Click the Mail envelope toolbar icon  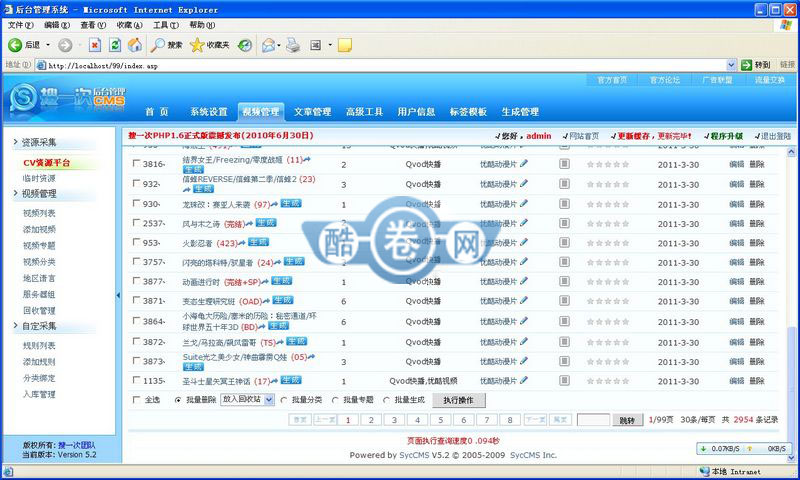click(268, 45)
